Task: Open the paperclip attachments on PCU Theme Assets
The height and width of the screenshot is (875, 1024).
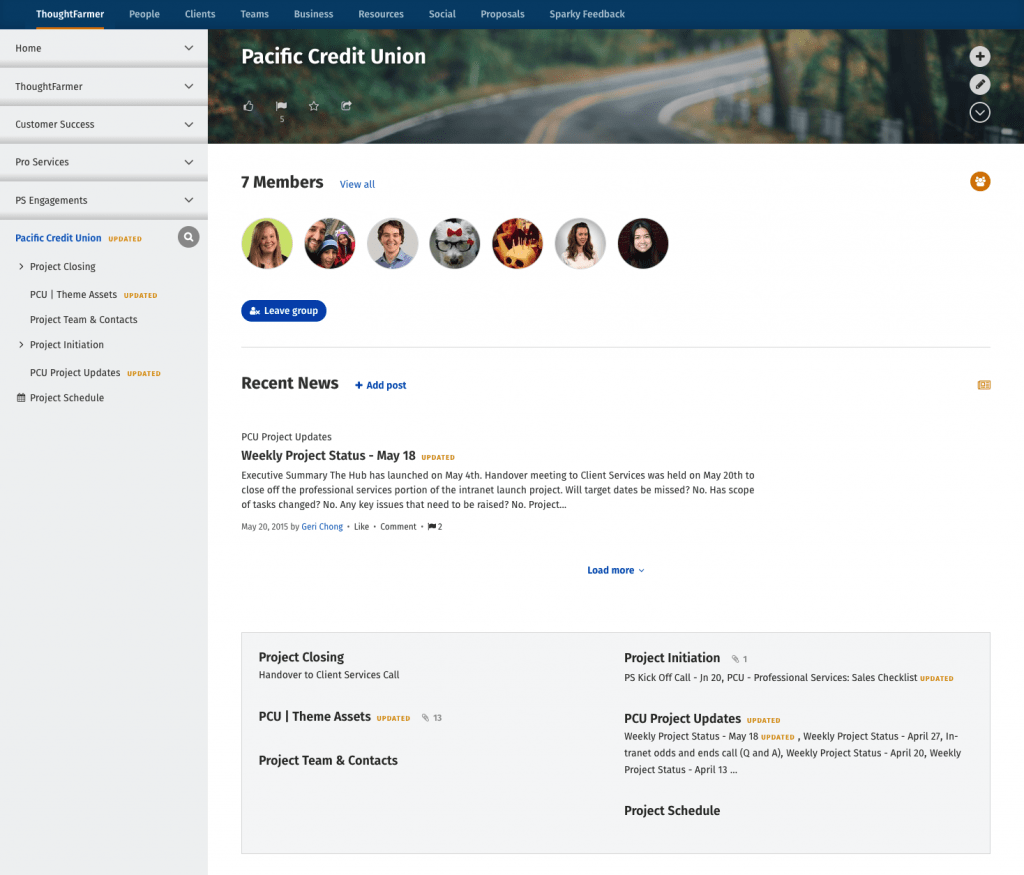Action: (424, 717)
